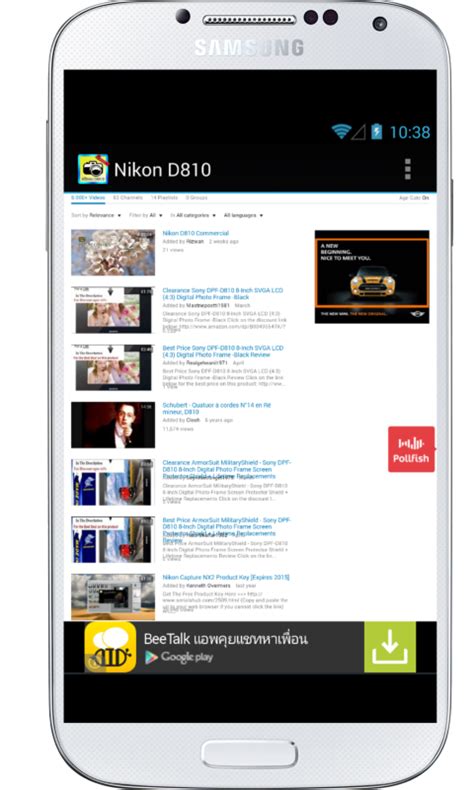The width and height of the screenshot is (474, 790).
Task: Open Clearance Sony DPF-D810 Digital Photo Frame link
Action: tap(223, 294)
